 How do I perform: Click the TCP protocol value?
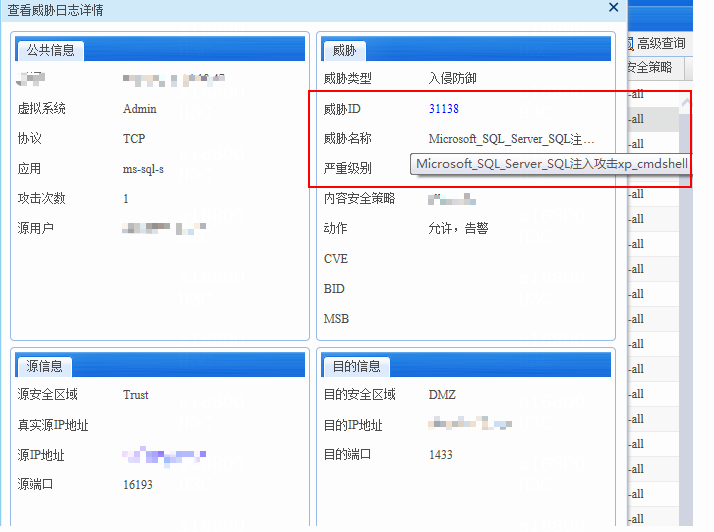click(x=134, y=139)
